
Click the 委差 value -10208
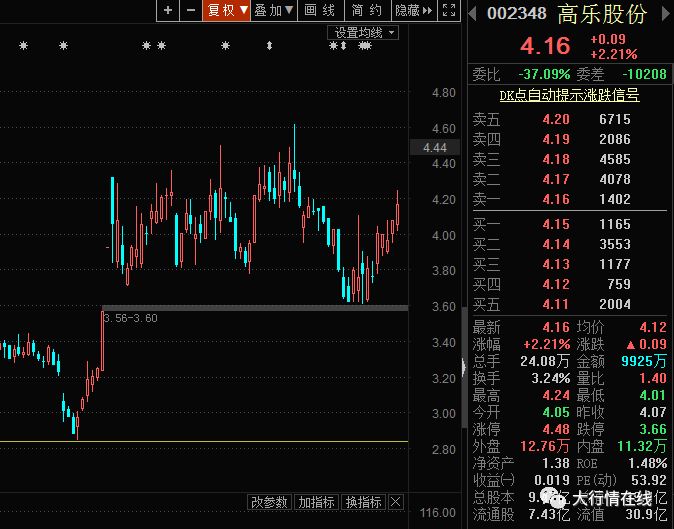[x=644, y=74]
